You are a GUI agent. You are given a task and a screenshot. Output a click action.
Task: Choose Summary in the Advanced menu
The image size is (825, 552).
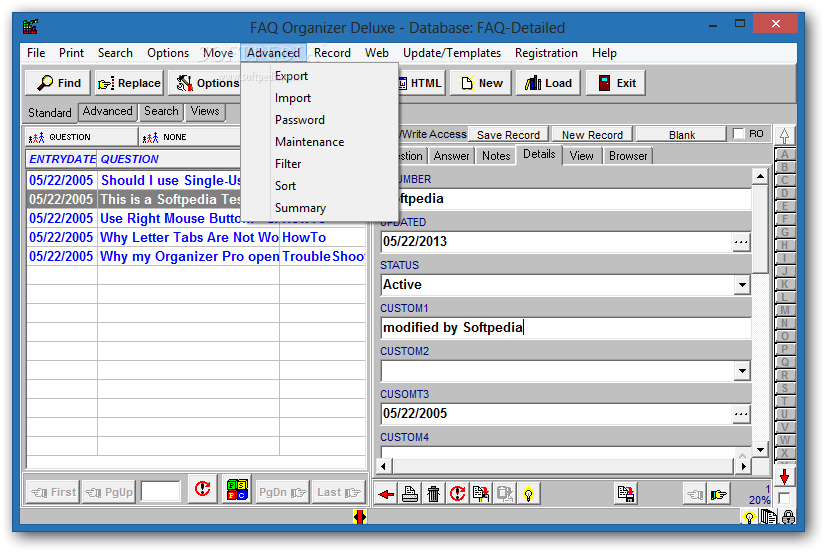(x=300, y=208)
